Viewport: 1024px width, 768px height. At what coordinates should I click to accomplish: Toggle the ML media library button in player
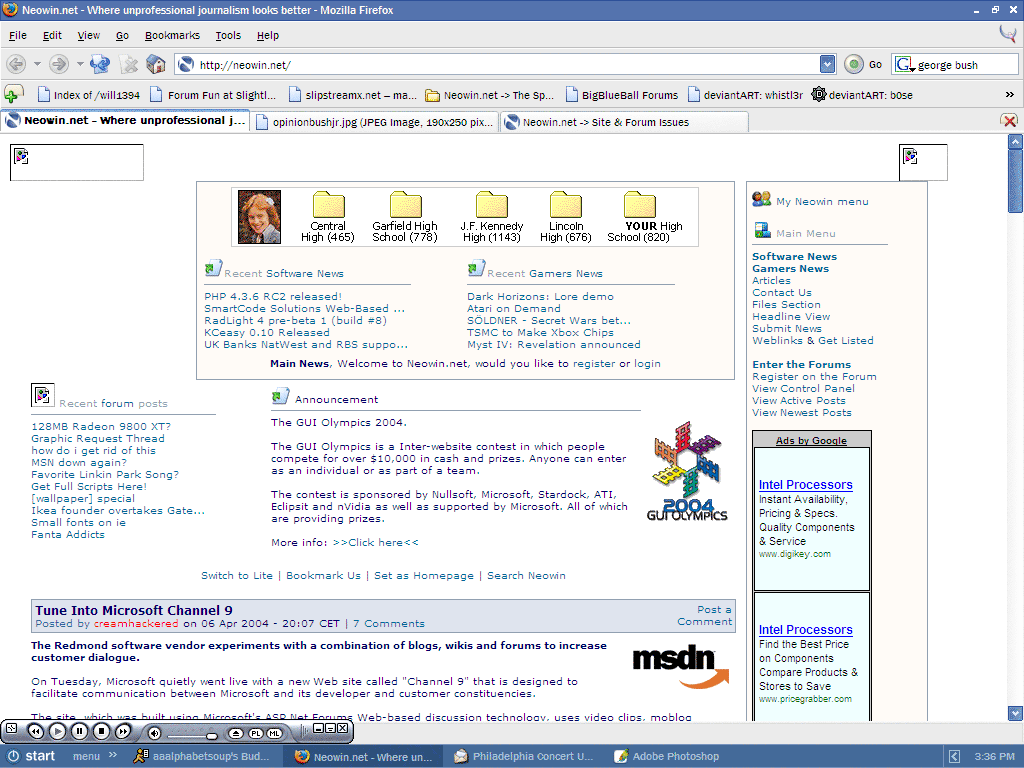[274, 733]
